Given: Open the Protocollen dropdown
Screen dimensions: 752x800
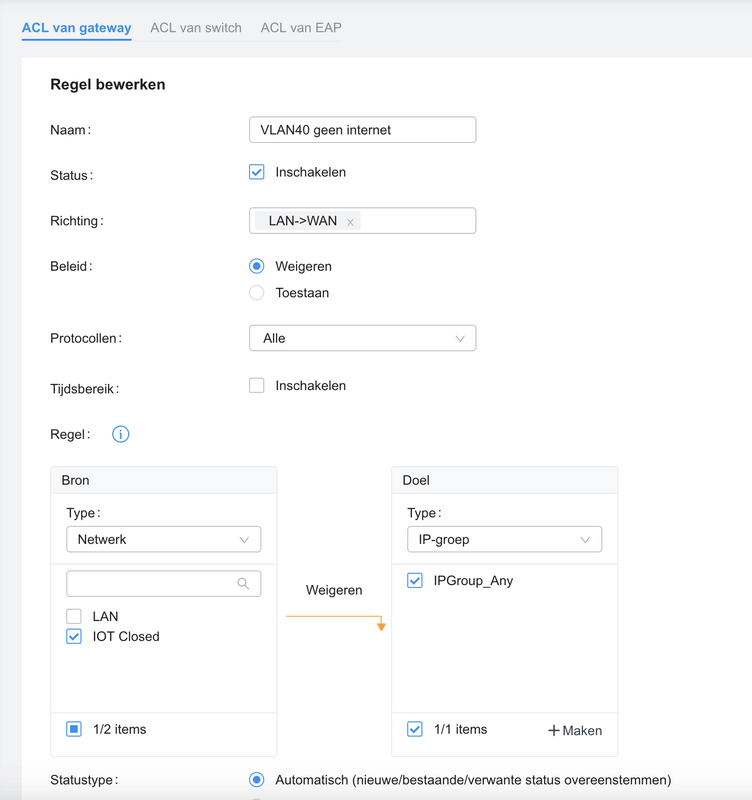Looking at the screenshot, I should coord(362,339).
